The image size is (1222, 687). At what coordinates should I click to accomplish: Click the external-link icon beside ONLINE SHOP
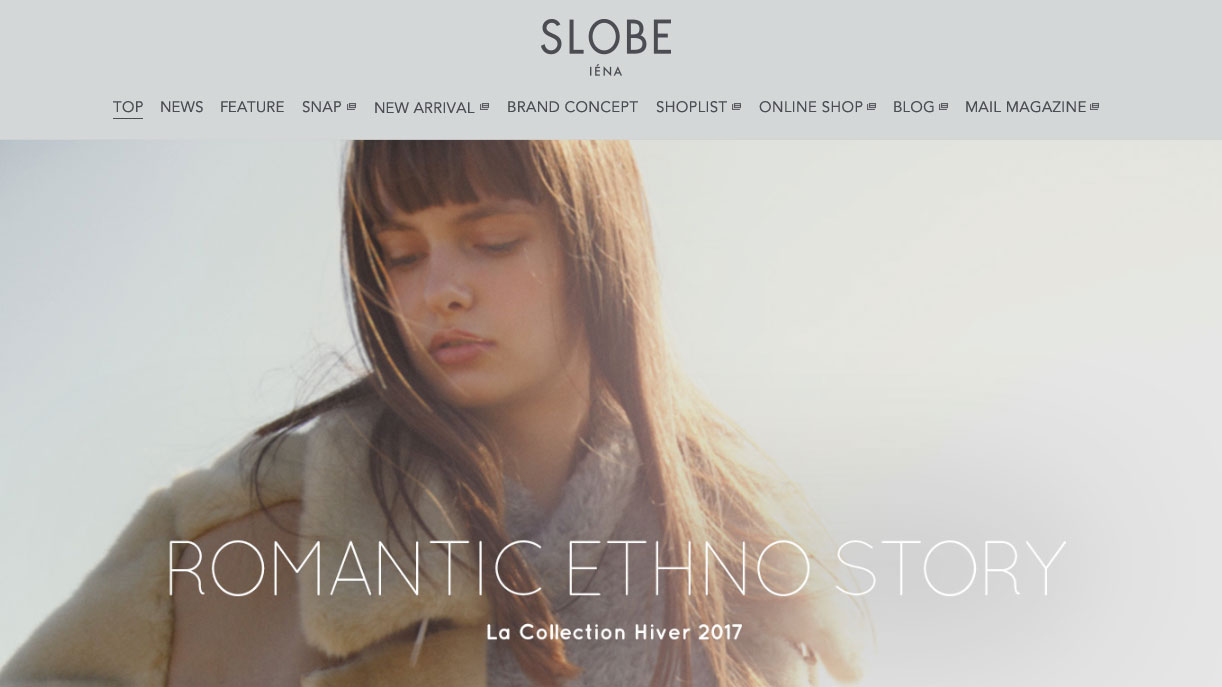(x=871, y=107)
